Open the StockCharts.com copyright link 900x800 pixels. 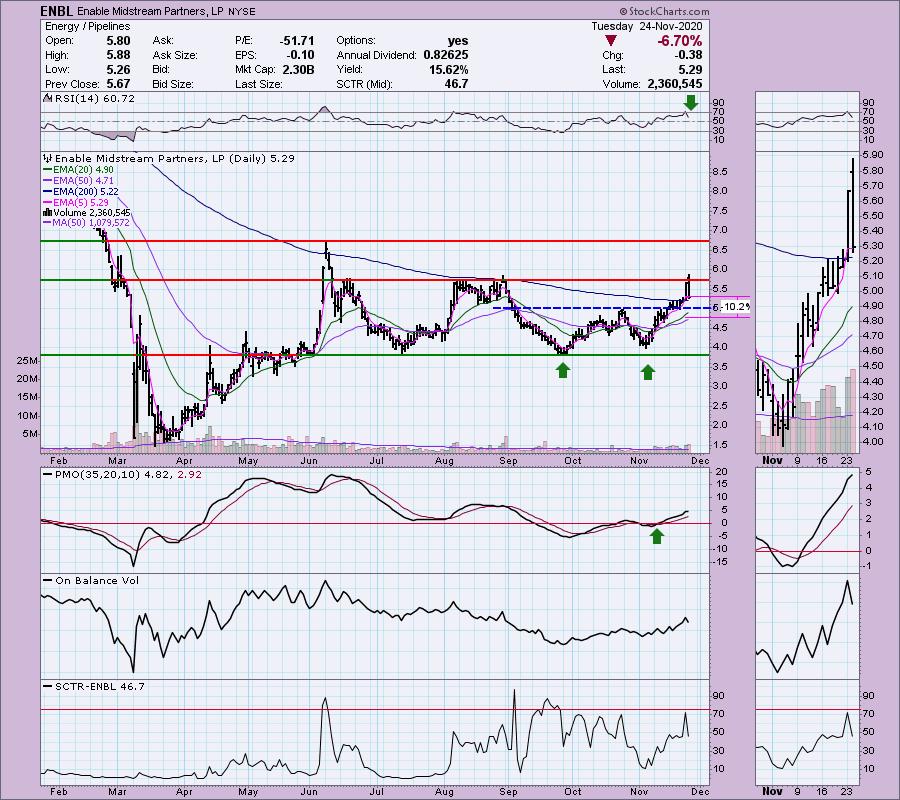point(664,11)
